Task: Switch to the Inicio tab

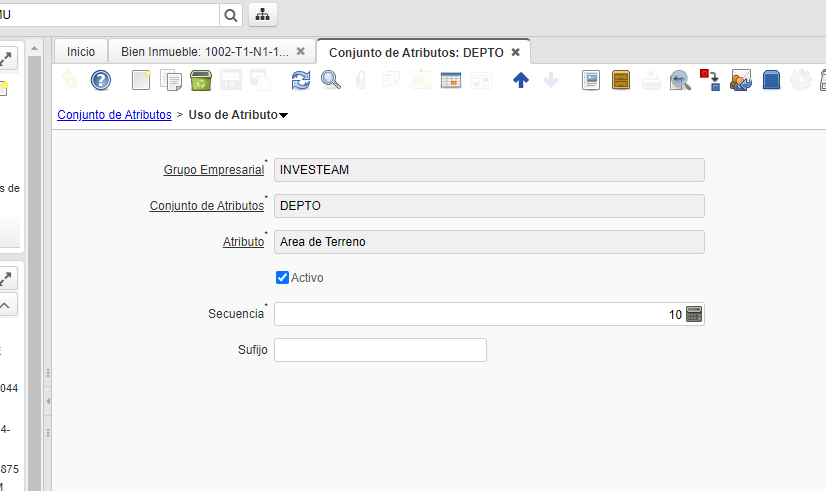Action: click(x=81, y=51)
